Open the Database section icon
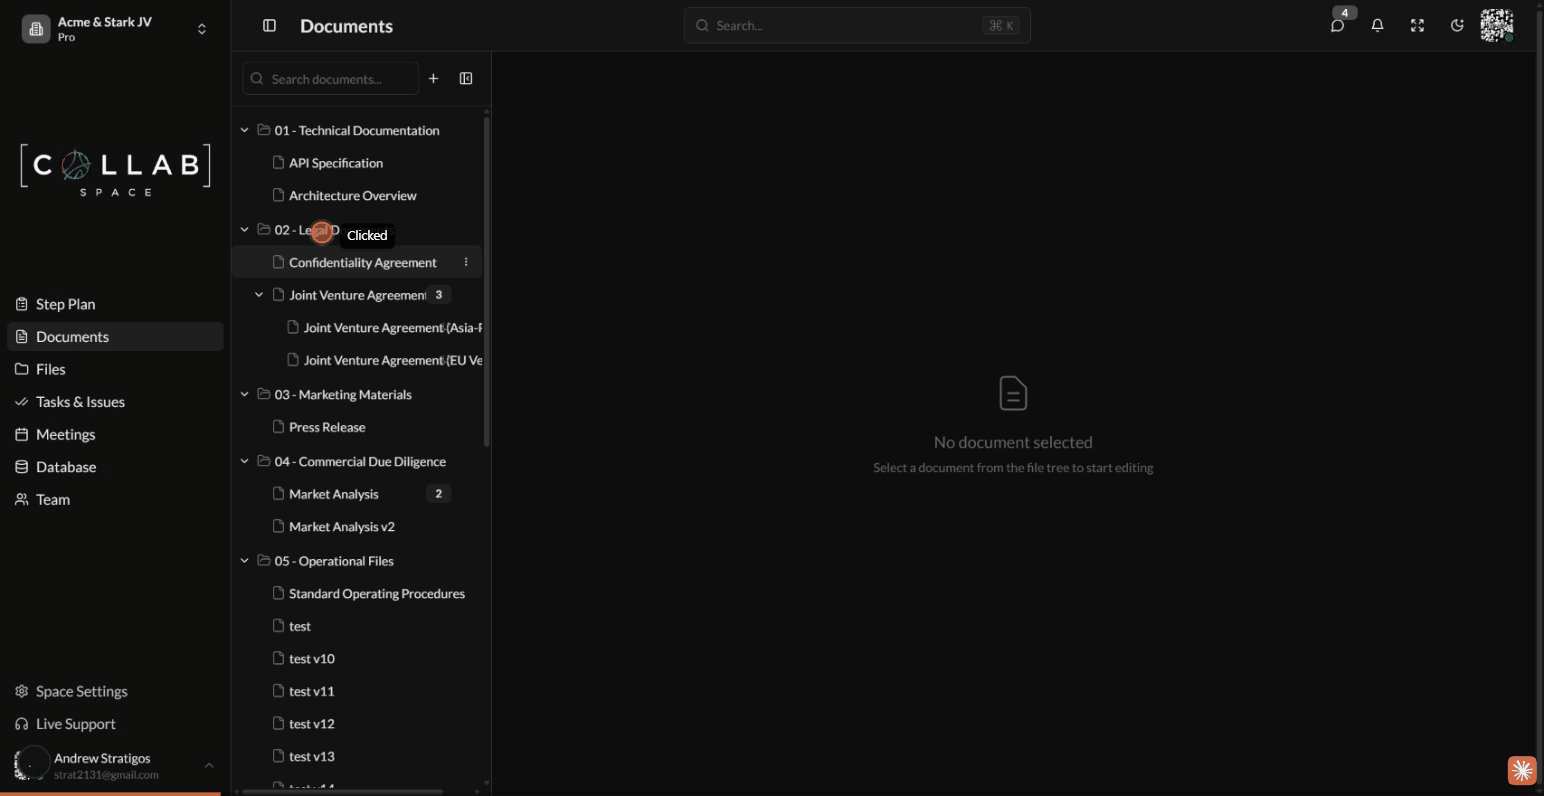Image resolution: width=1544 pixels, height=796 pixels. [x=23, y=467]
